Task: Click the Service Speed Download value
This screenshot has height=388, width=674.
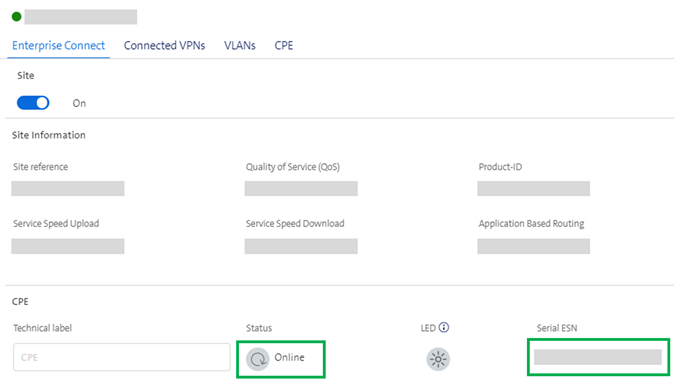Action: coord(301,246)
